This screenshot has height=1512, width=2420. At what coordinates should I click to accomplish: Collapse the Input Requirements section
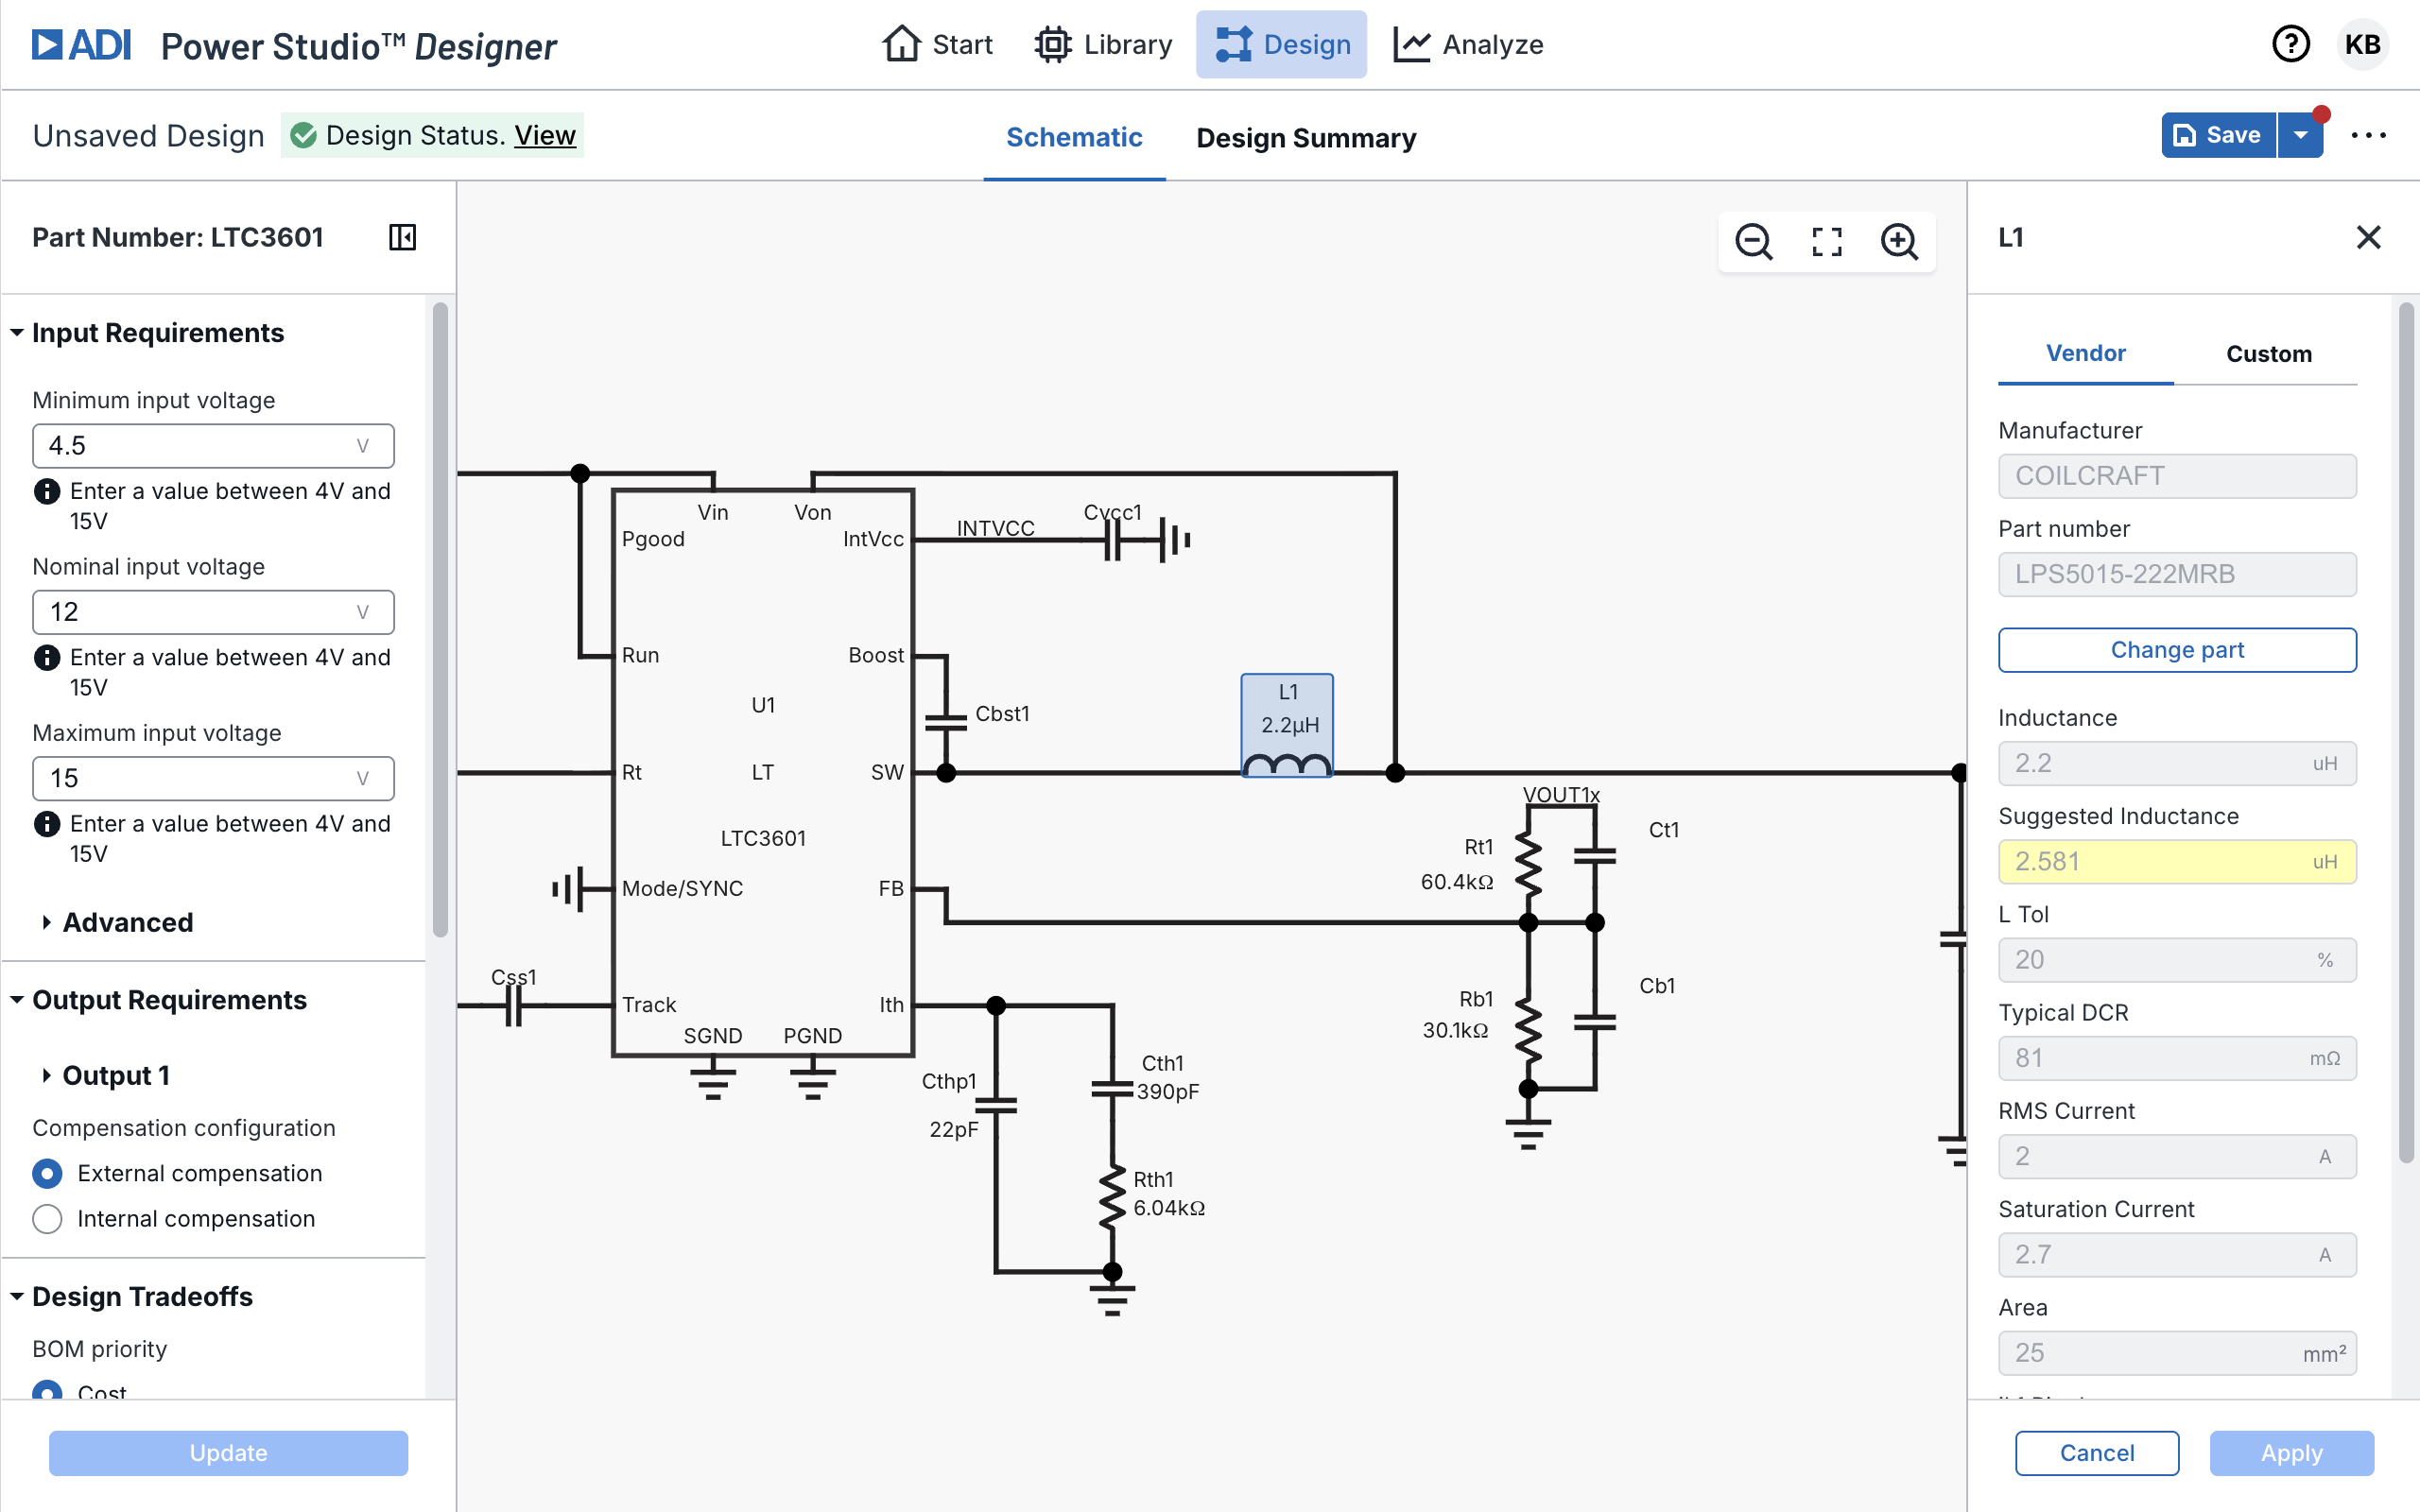tap(17, 332)
